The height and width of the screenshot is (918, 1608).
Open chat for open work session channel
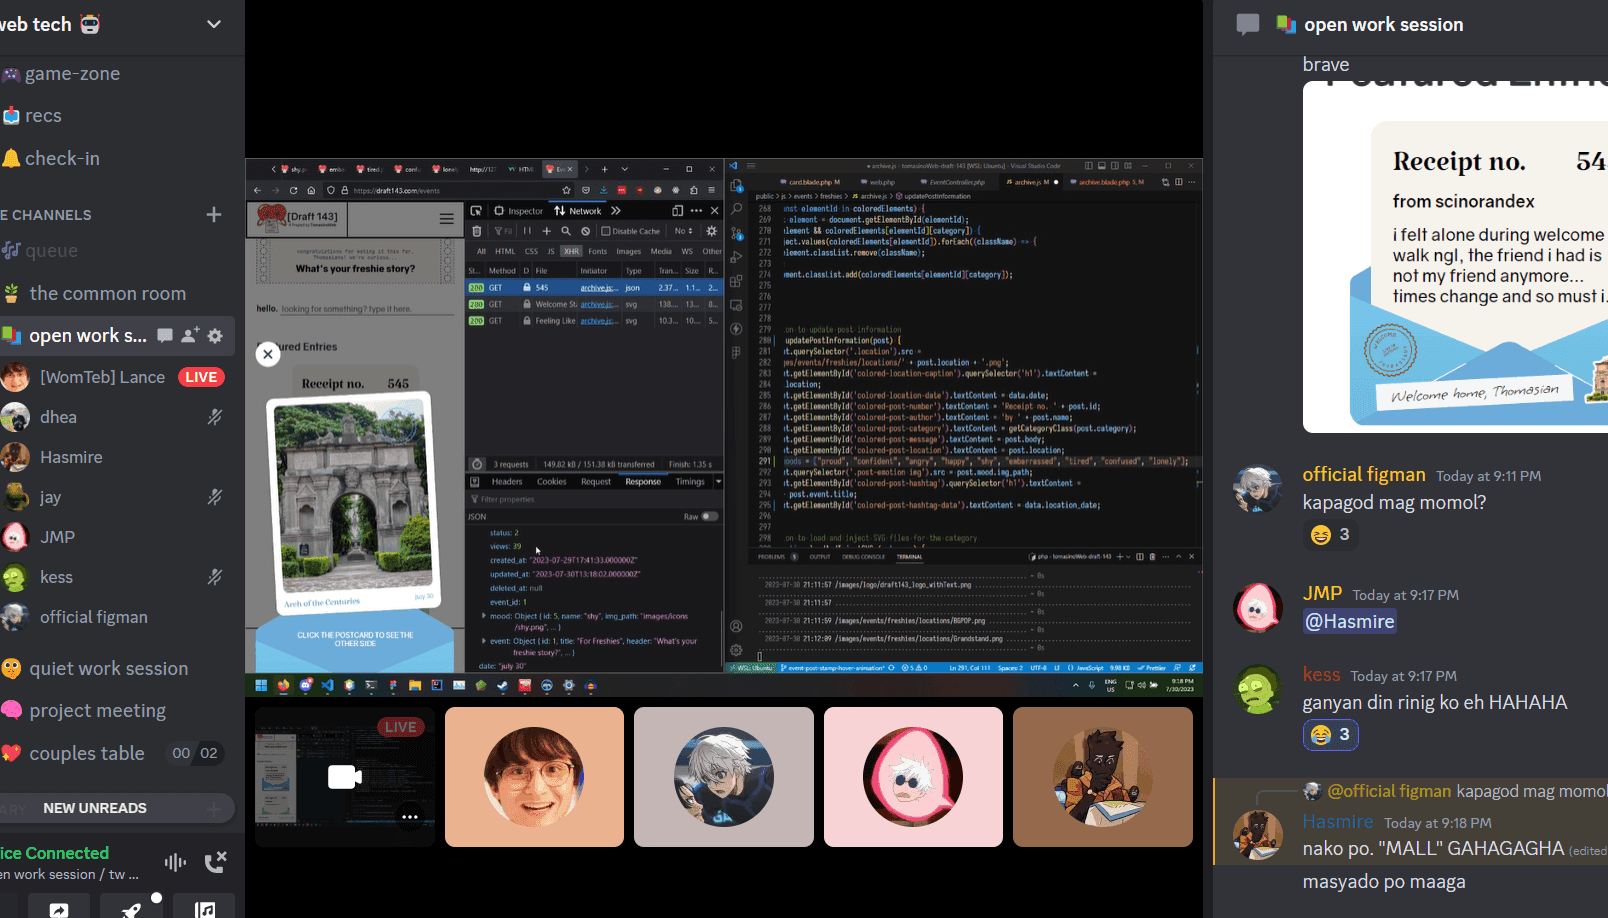coord(165,336)
